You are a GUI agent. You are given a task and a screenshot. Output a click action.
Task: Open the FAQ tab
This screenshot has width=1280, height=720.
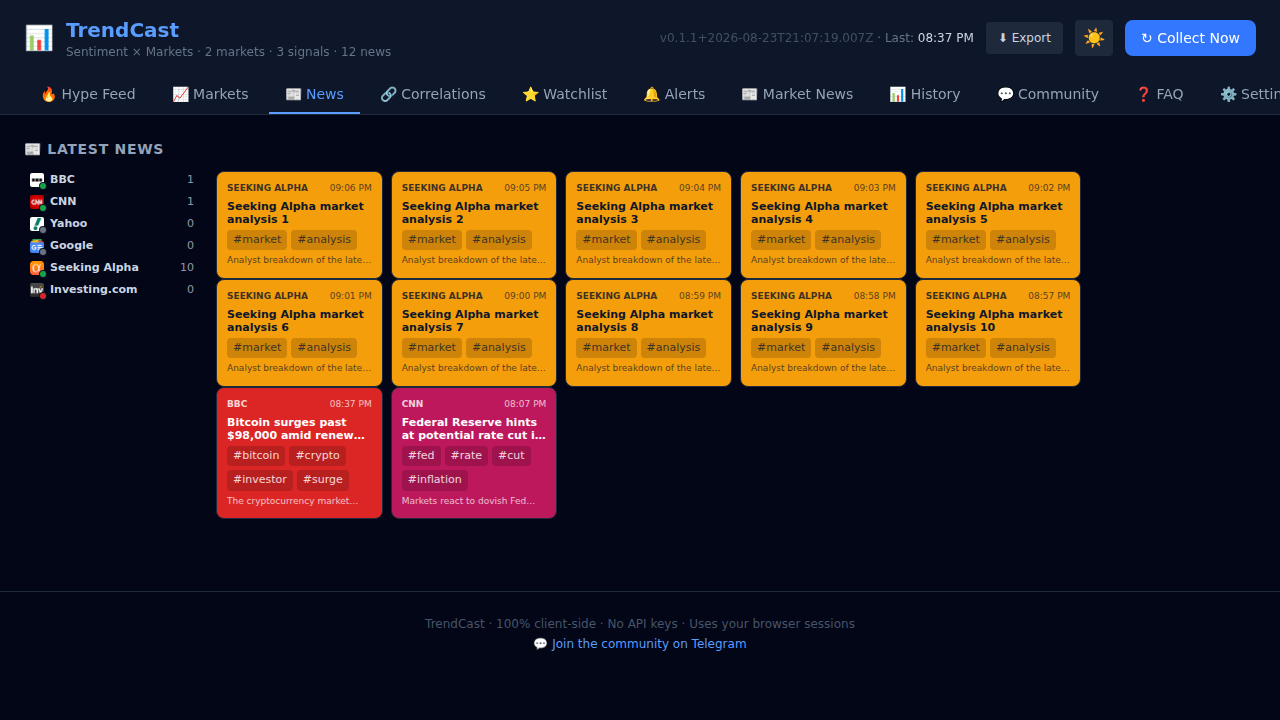(1159, 94)
